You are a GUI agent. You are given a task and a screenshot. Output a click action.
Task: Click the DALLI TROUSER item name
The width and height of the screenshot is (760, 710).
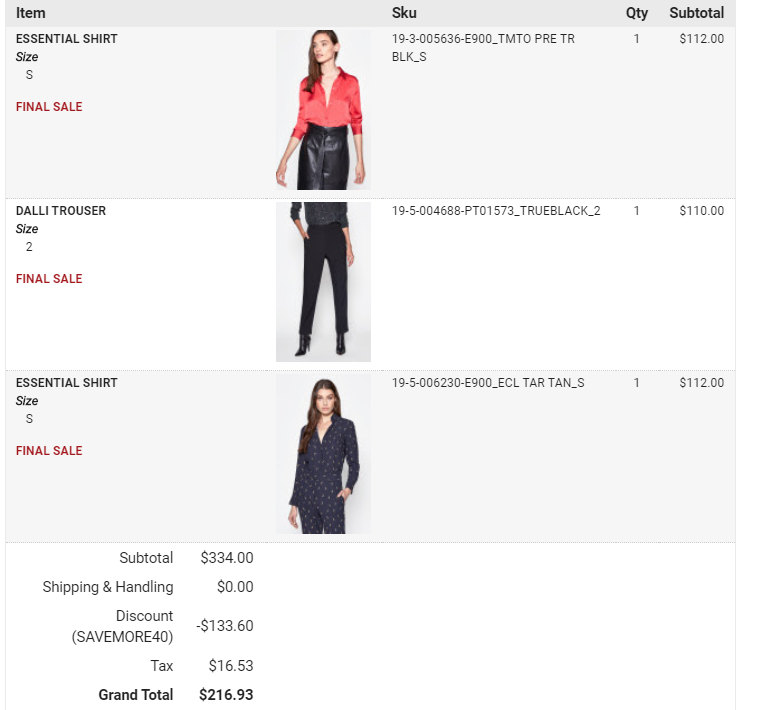61,211
